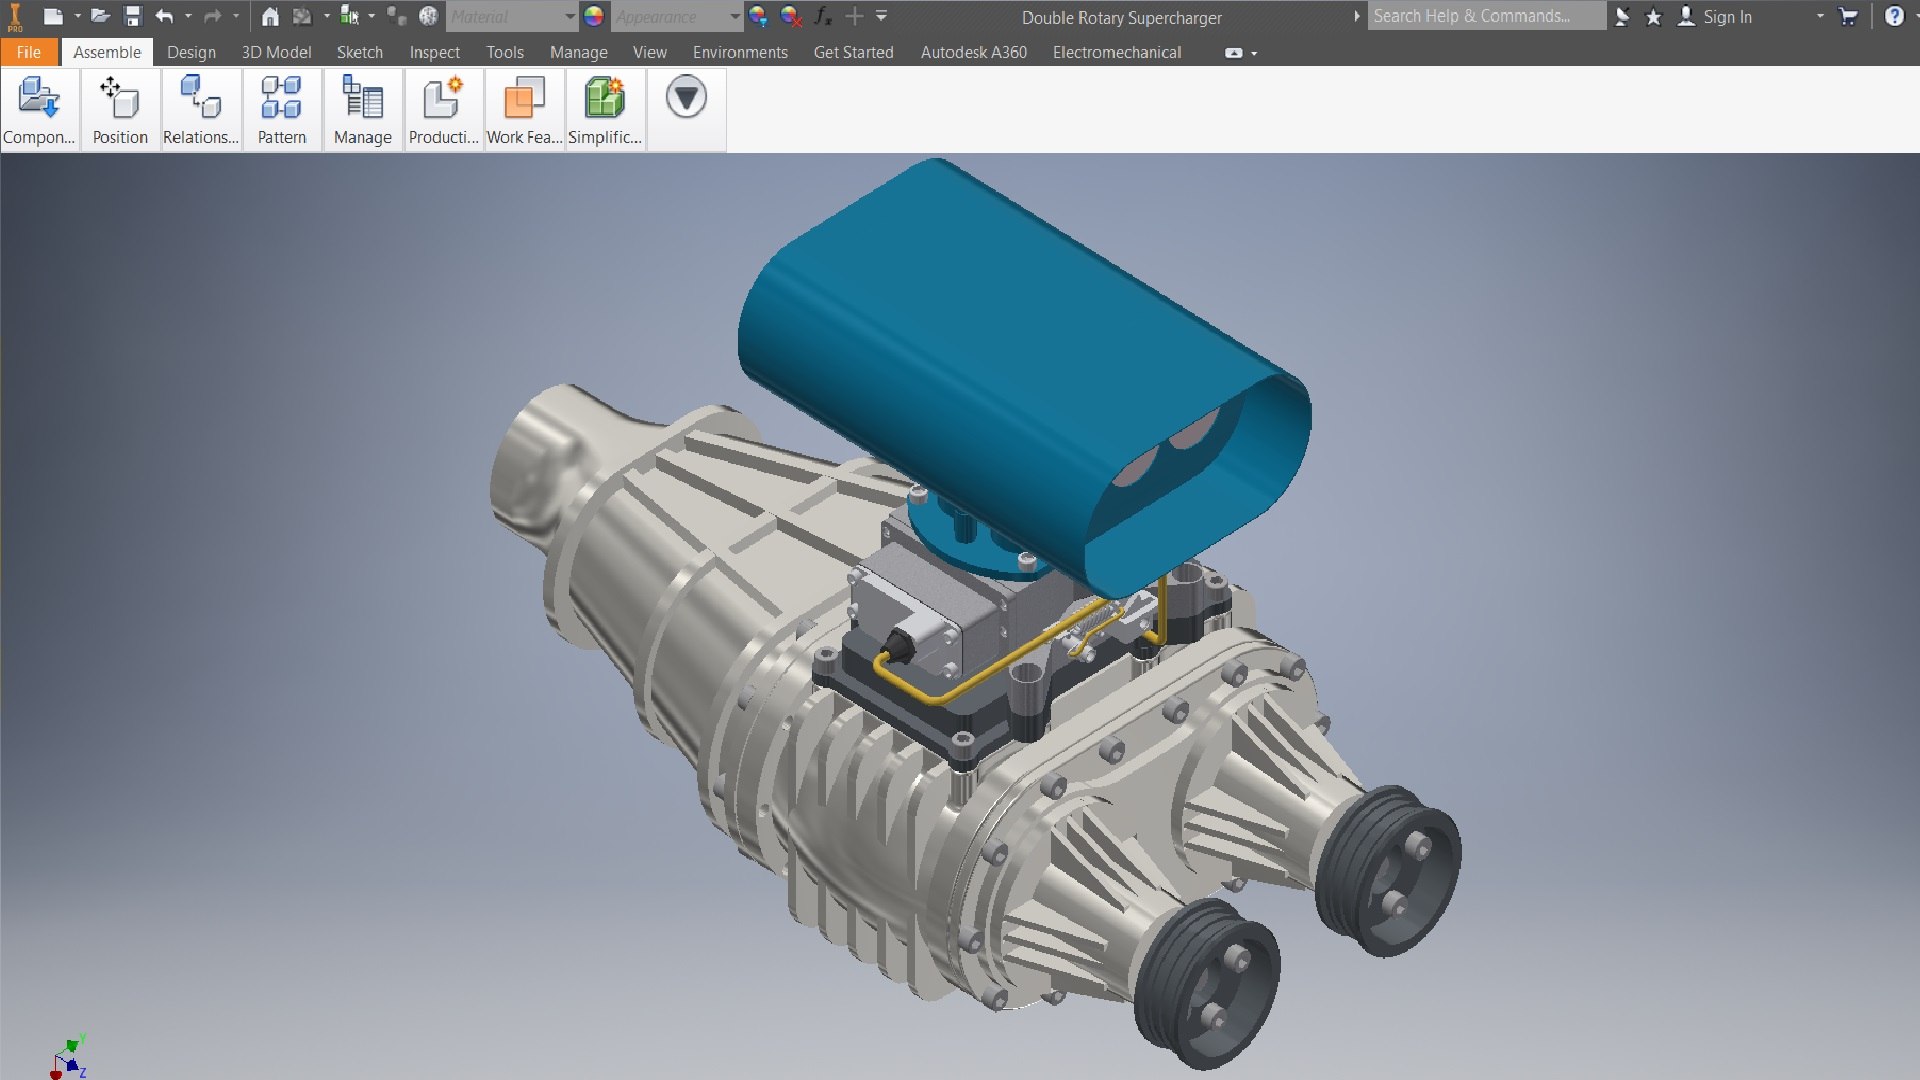This screenshot has width=1920, height=1080.
Task: Save the assembly with the floppy disk icon
Action: (132, 16)
